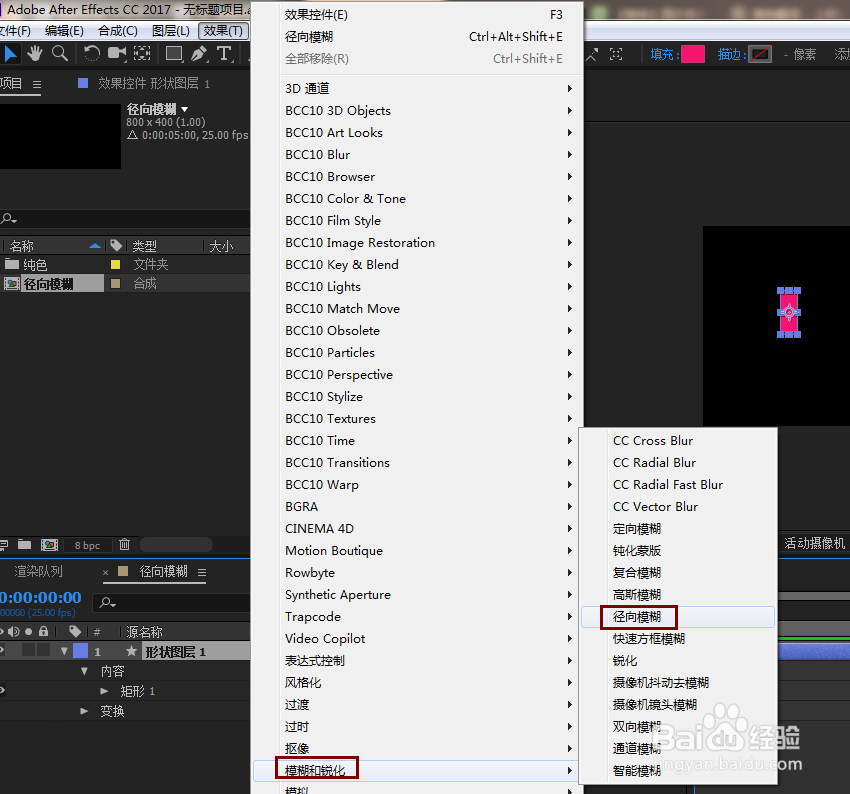Select the Pen tool
The image size is (850, 794).
(199, 54)
